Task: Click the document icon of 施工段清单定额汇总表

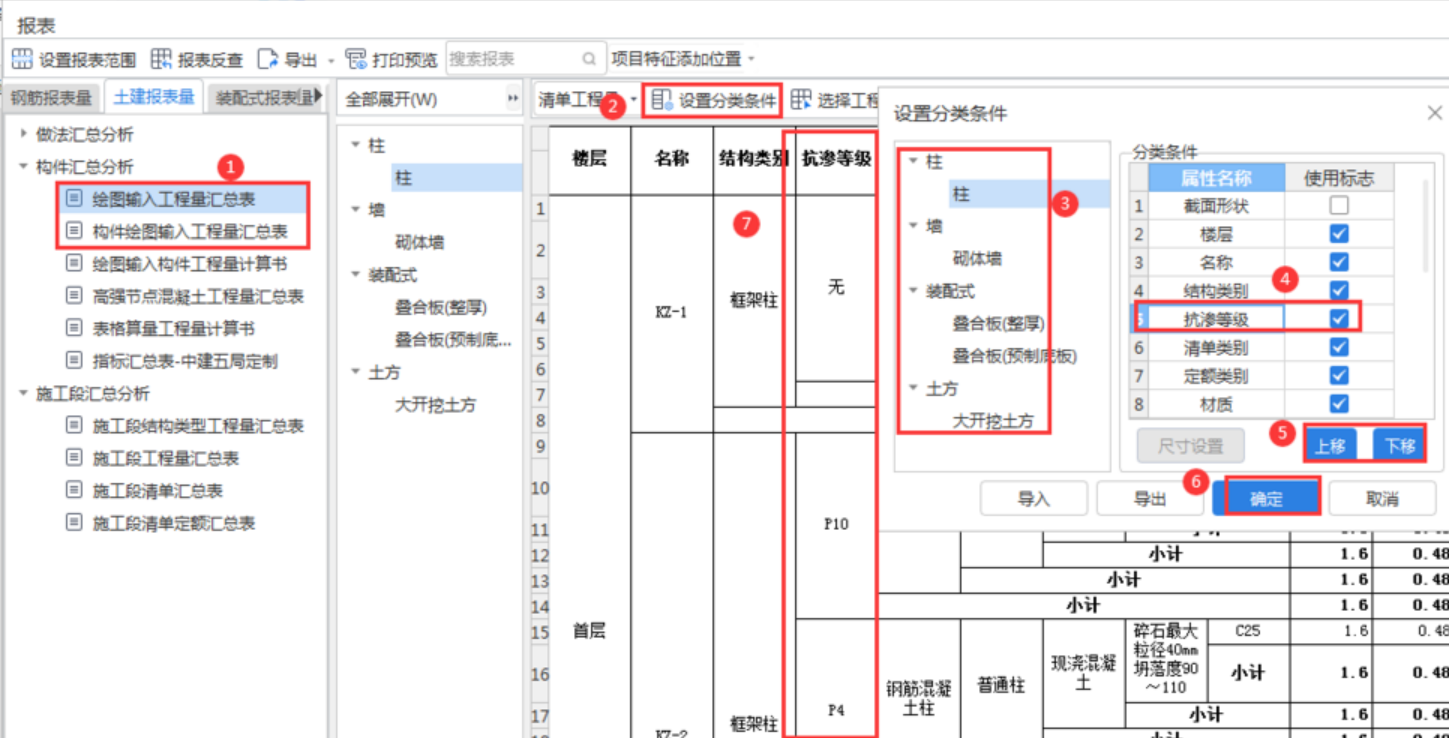Action: click(74, 523)
